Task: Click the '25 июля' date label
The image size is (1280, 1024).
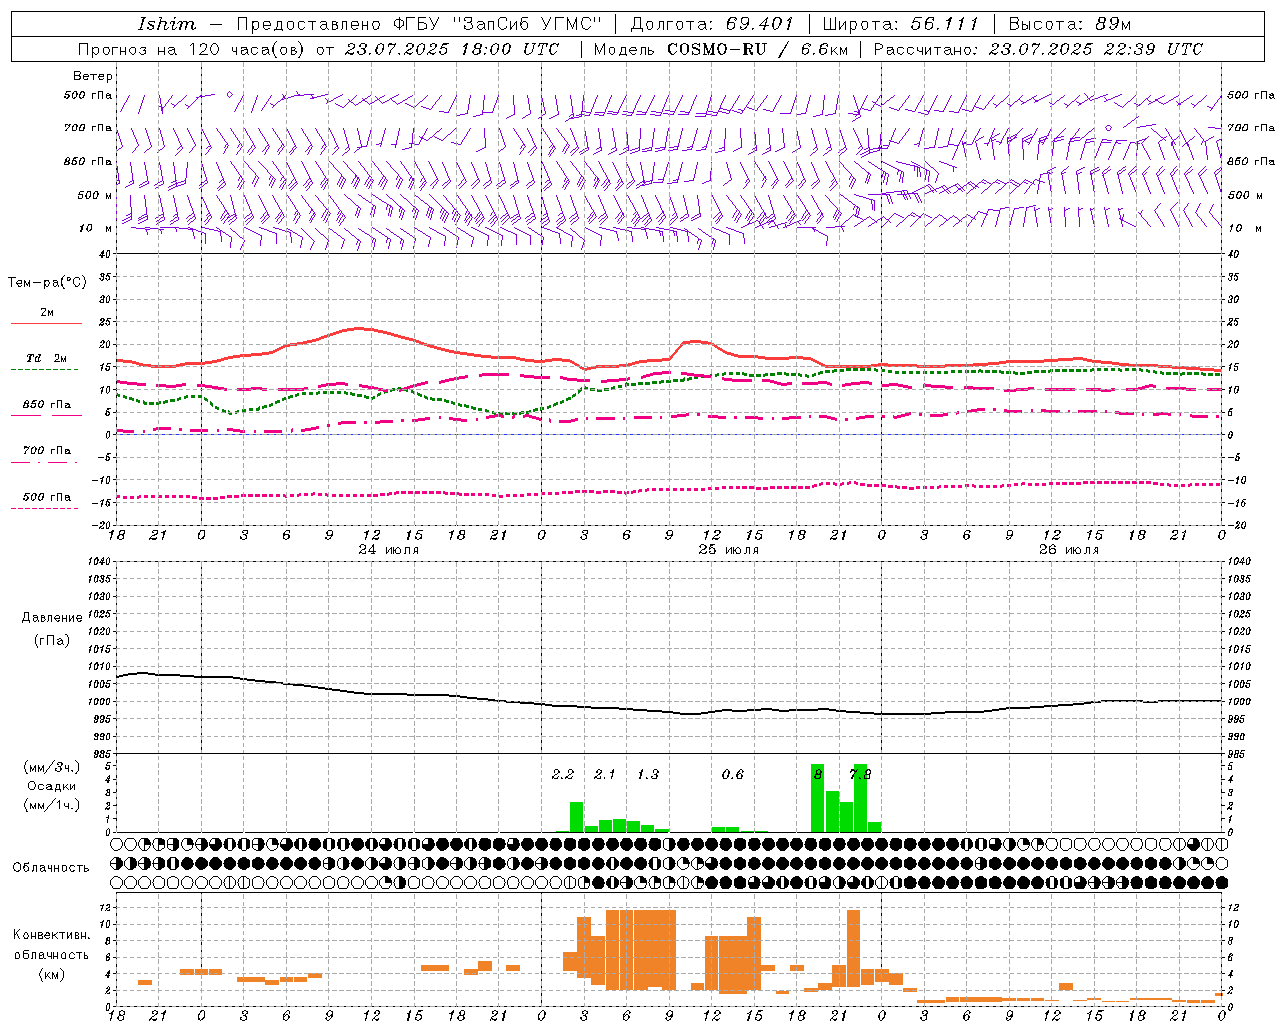Action: [x=729, y=550]
